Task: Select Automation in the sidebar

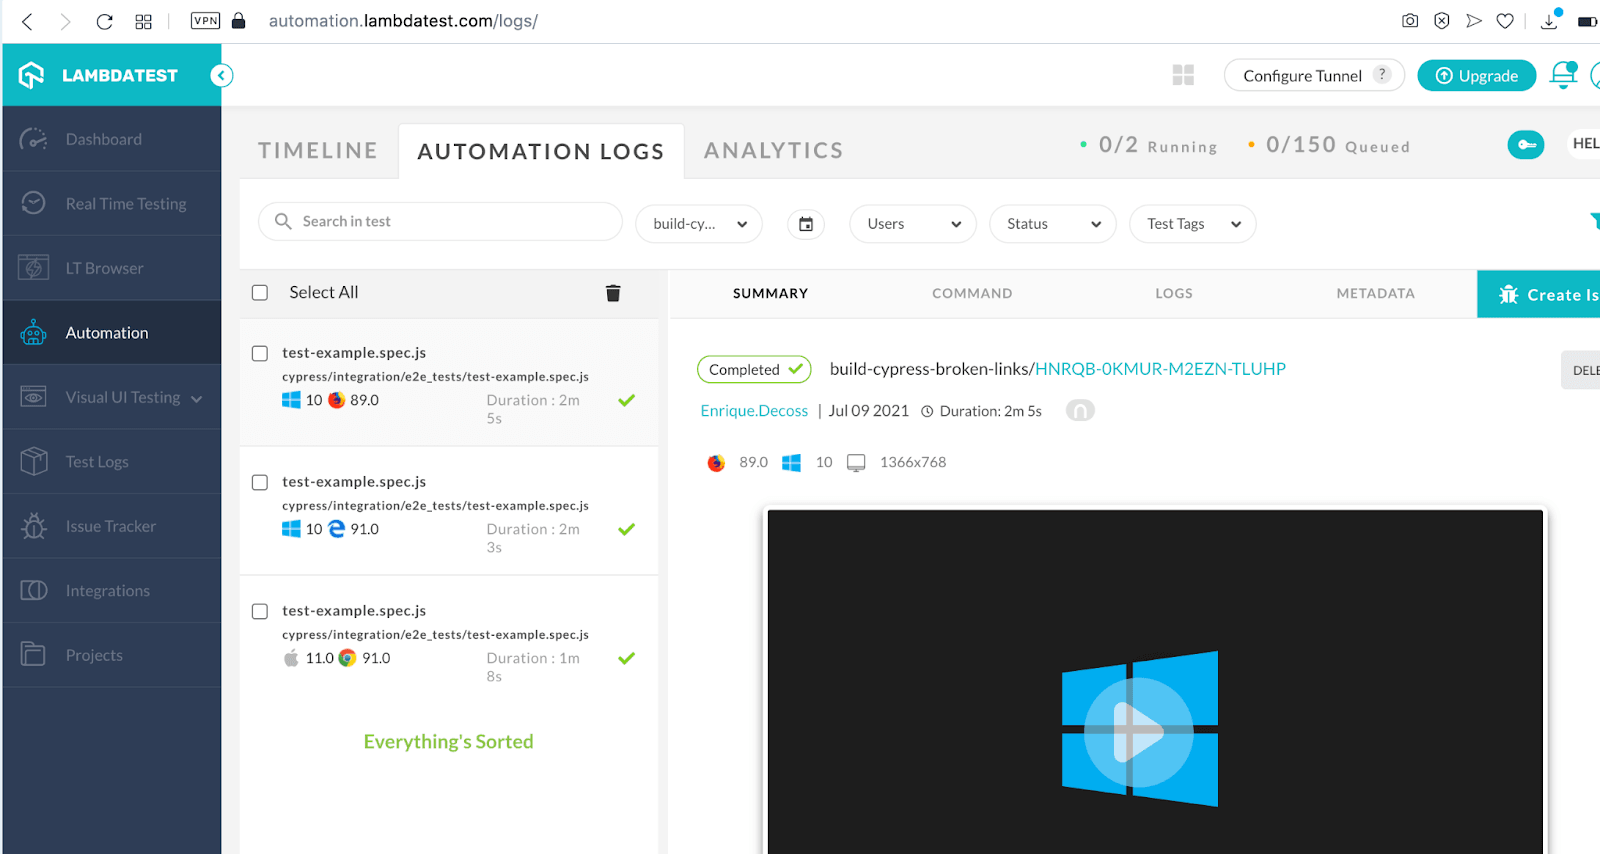Action: click(x=107, y=333)
